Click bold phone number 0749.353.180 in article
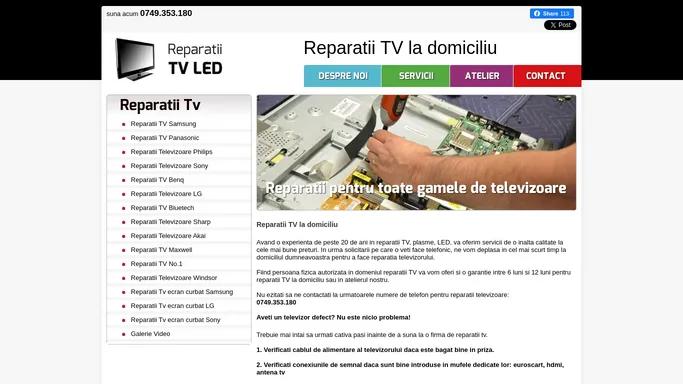This screenshot has height=384, width=683. (276, 302)
